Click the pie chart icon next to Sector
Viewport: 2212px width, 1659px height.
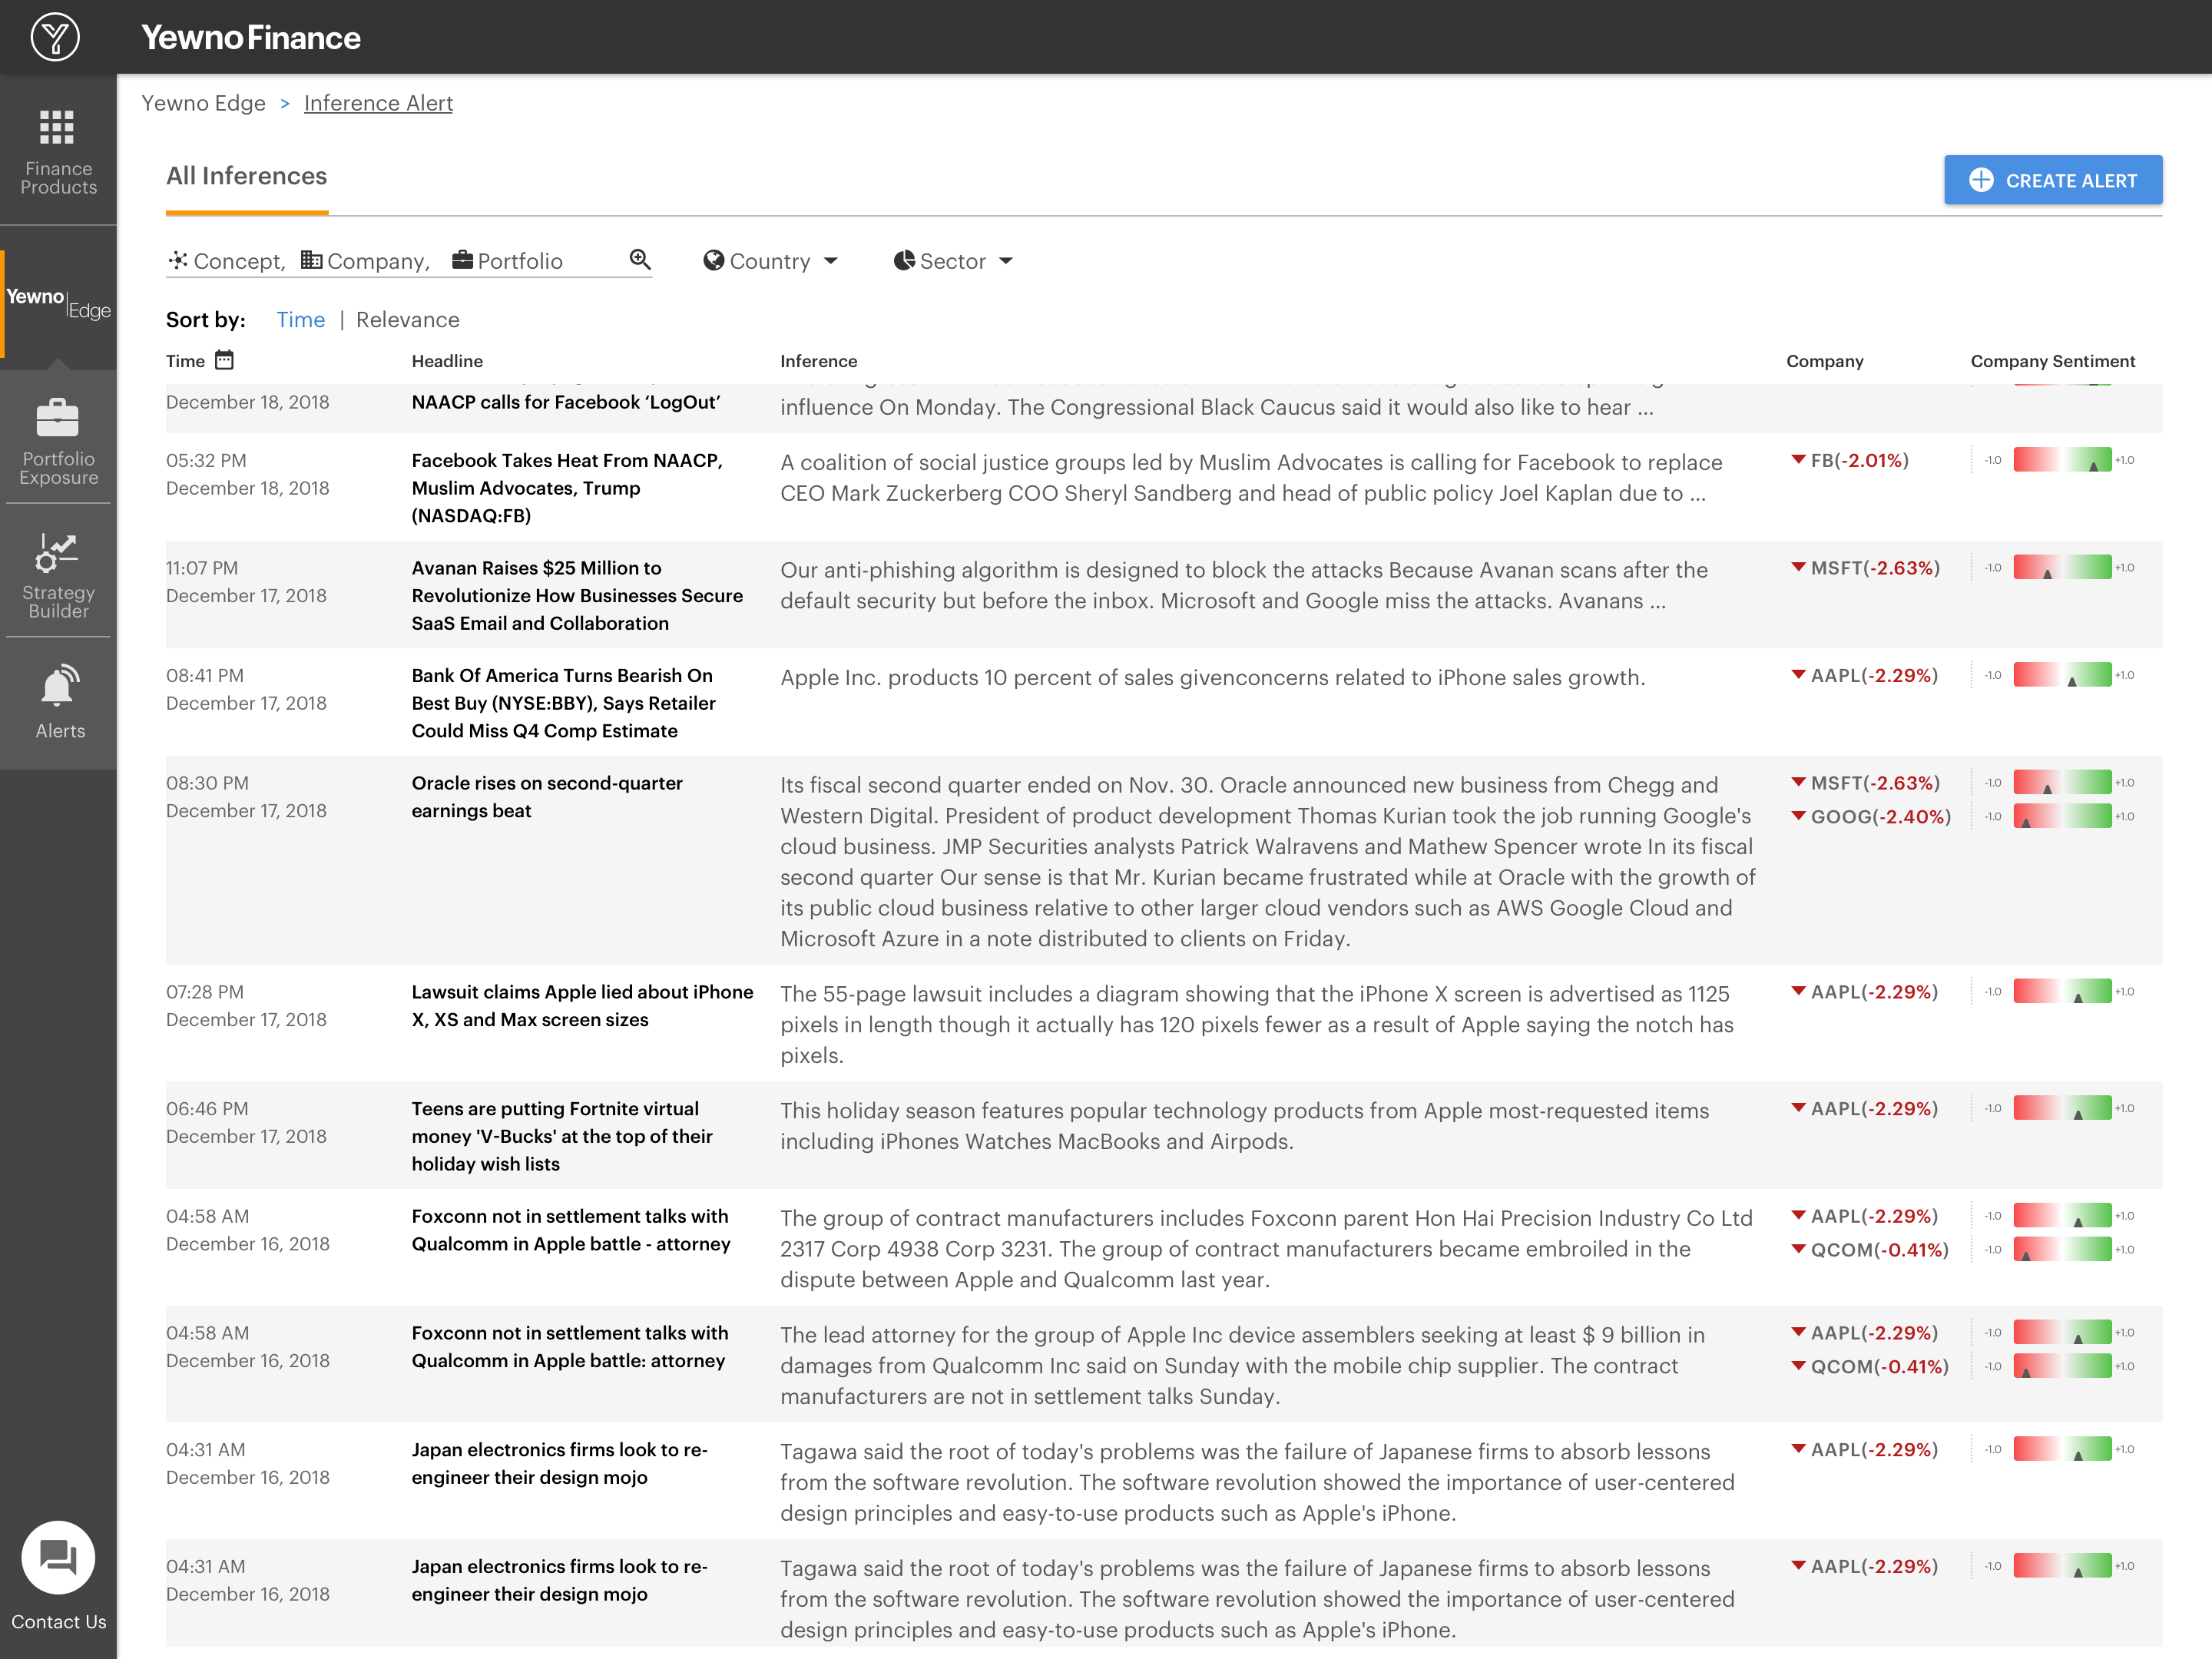pos(904,260)
